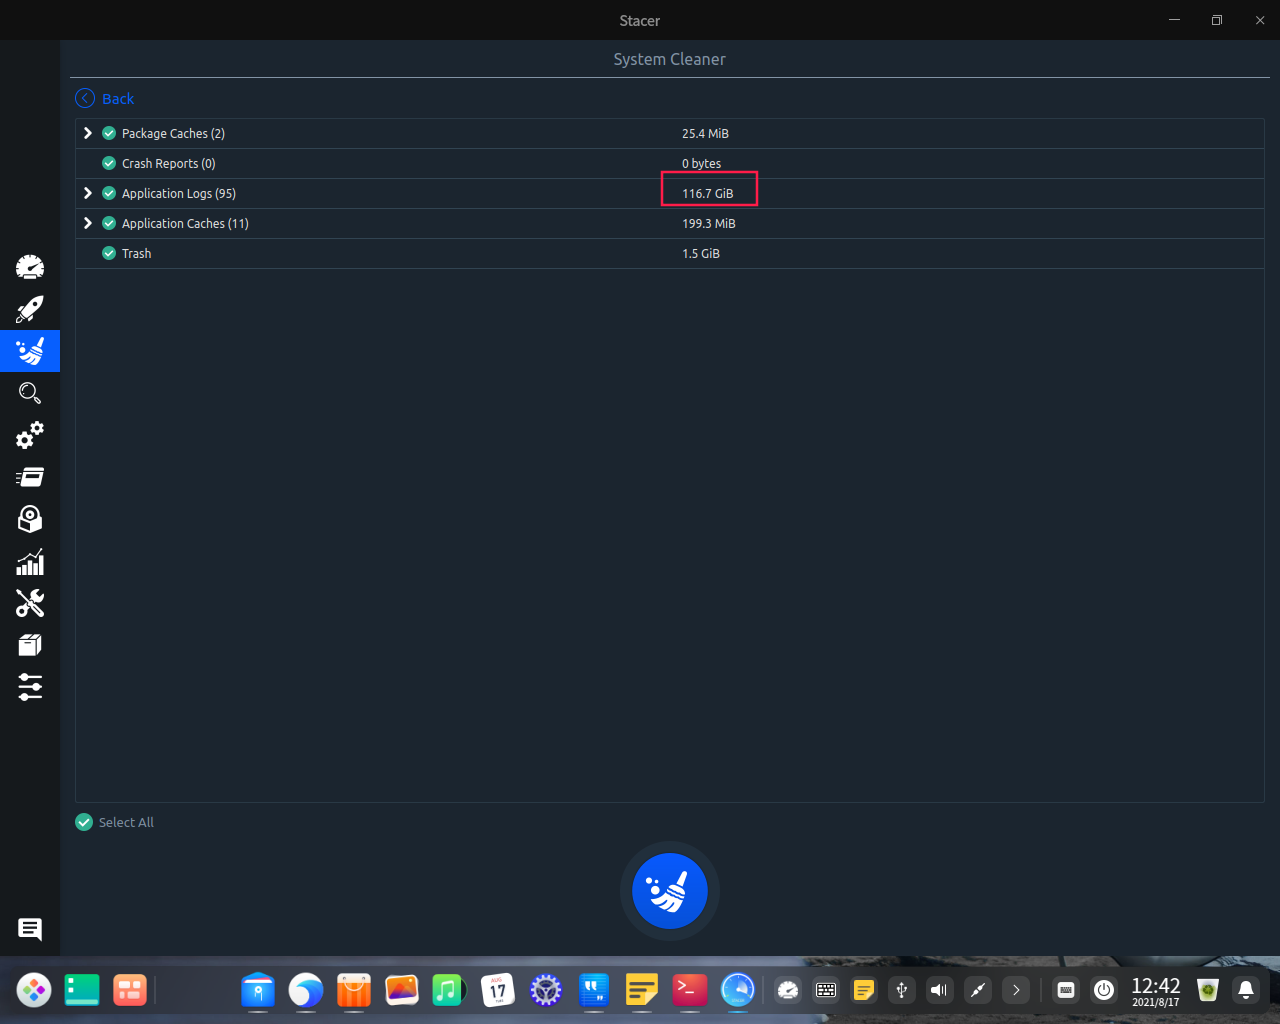Open the notification bell in the dock
The height and width of the screenshot is (1024, 1280).
point(1246,990)
